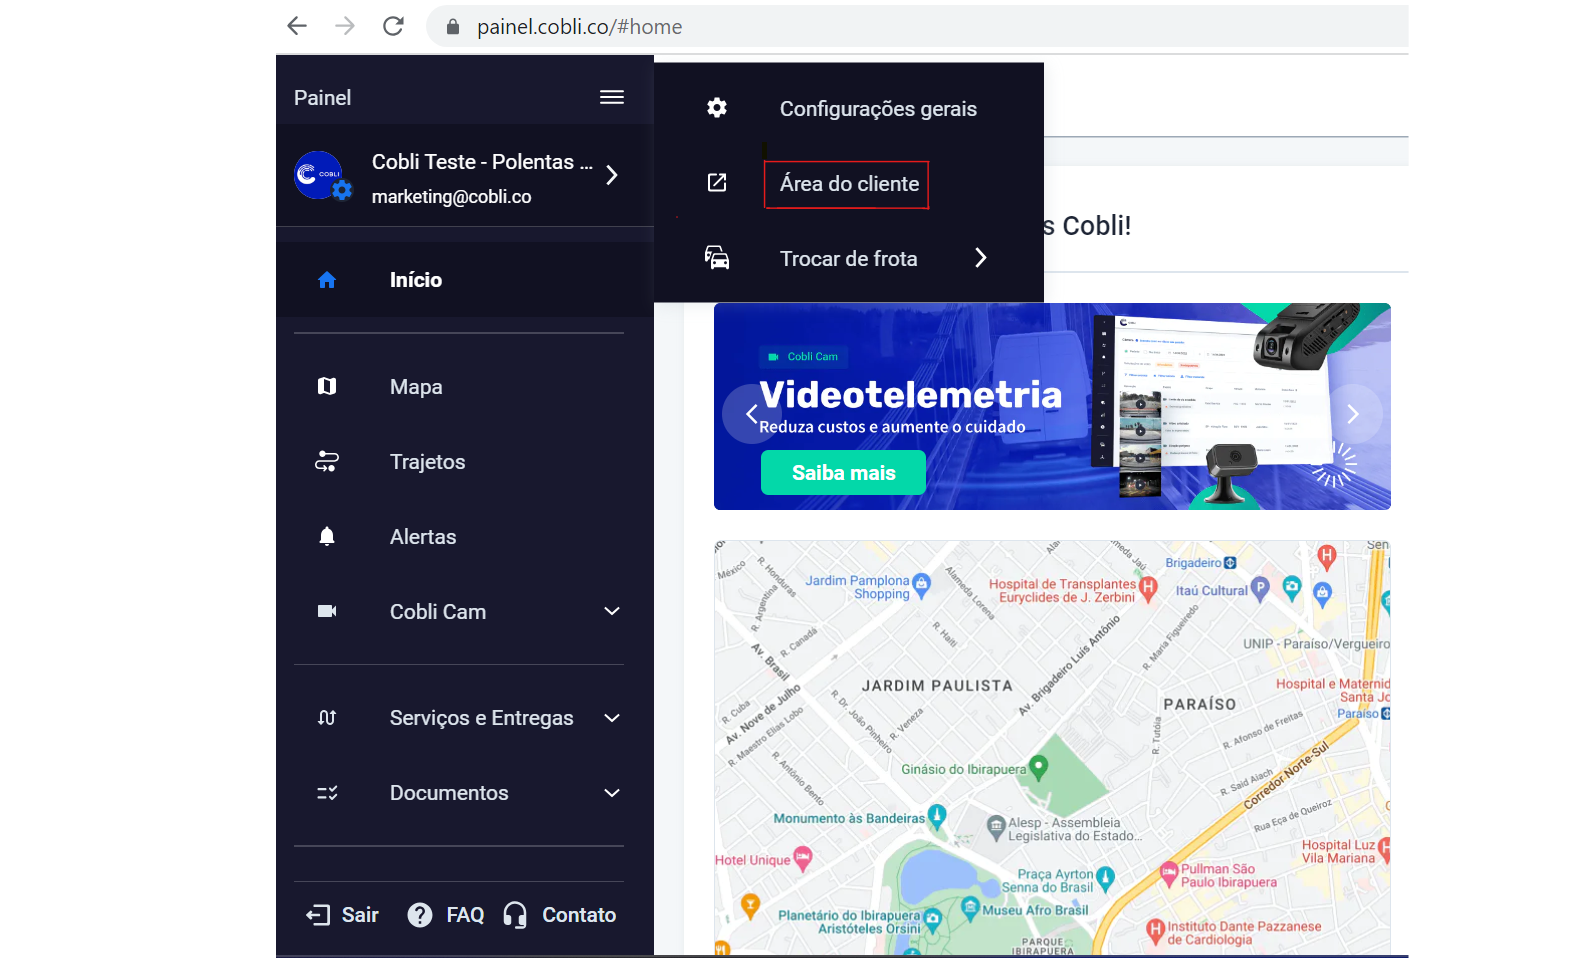Image resolution: width=1580 pixels, height=958 pixels.
Task: Click the Saiba mais button
Action: (x=843, y=473)
